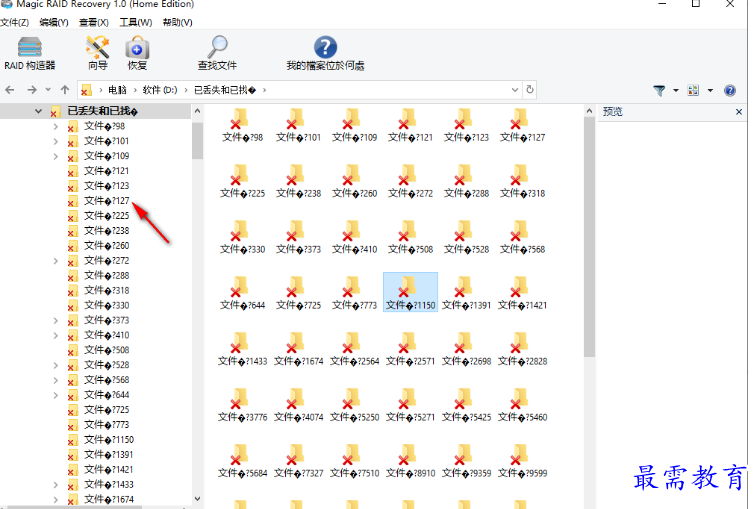Select folder 文件?3776 in file grid
This screenshot has width=755, height=509.
242,405
